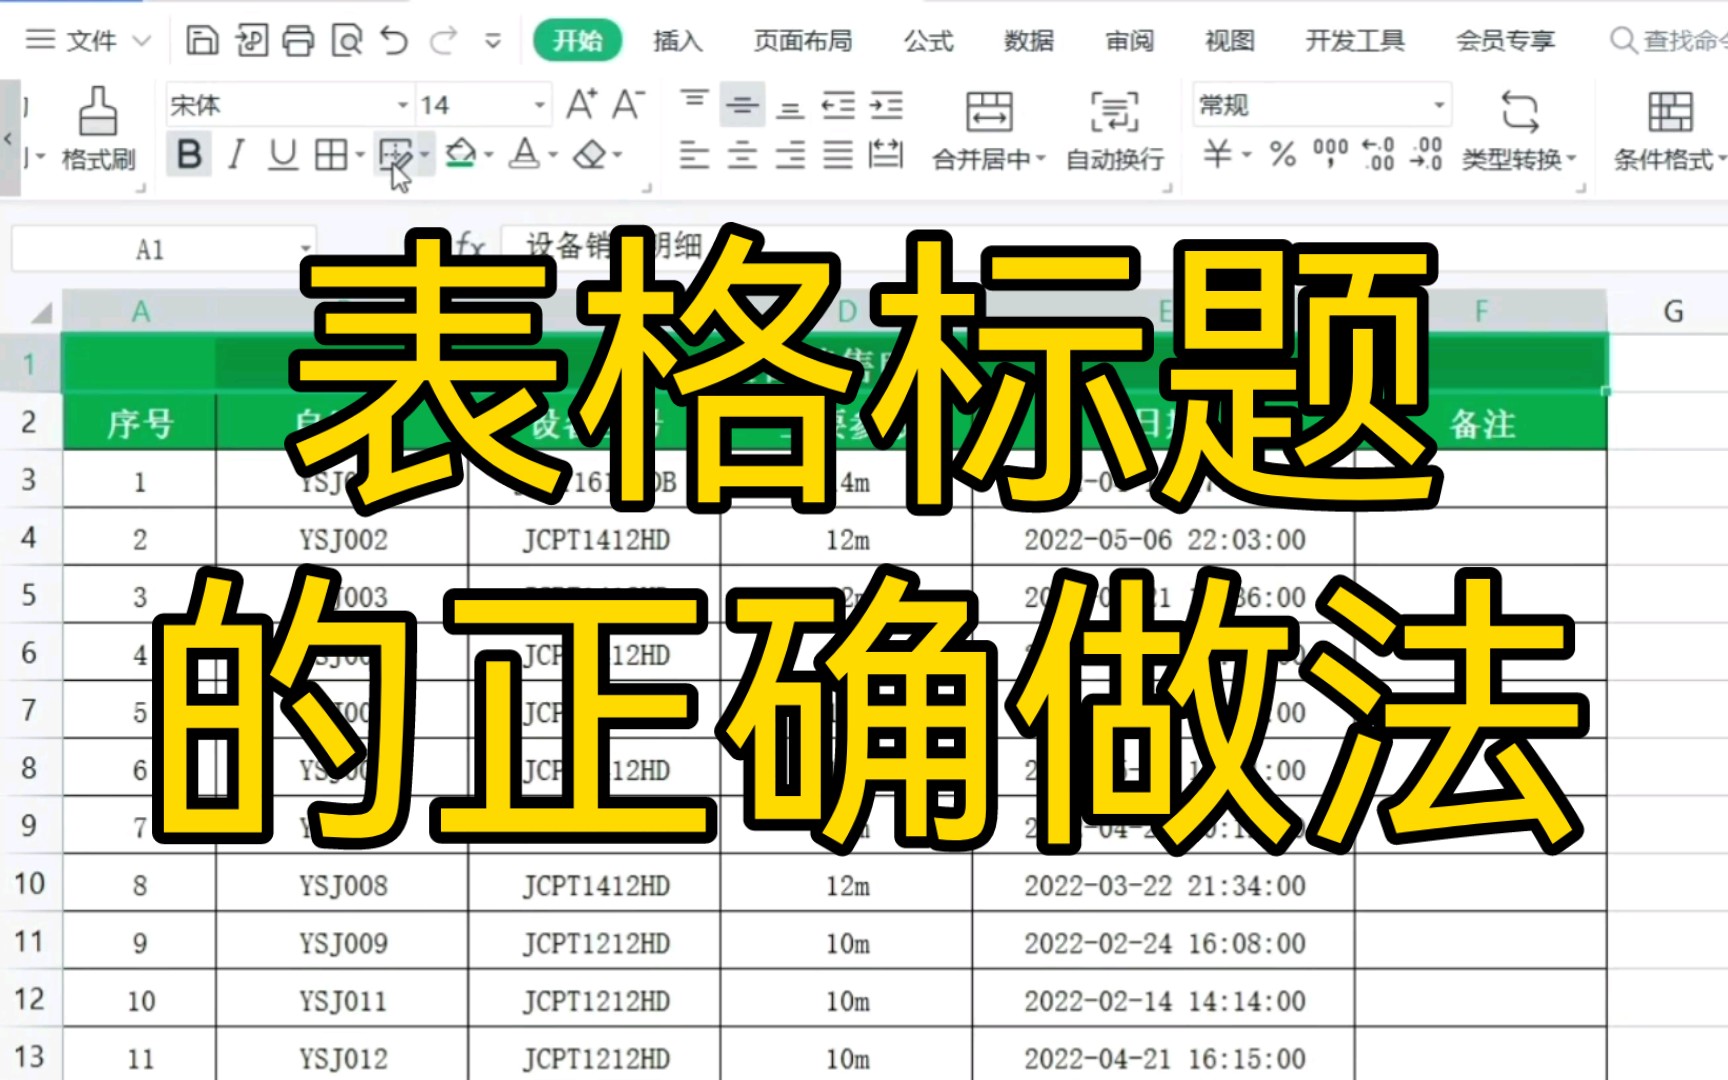Apply the font color A
The width and height of the screenshot is (1728, 1080).
tap(524, 155)
